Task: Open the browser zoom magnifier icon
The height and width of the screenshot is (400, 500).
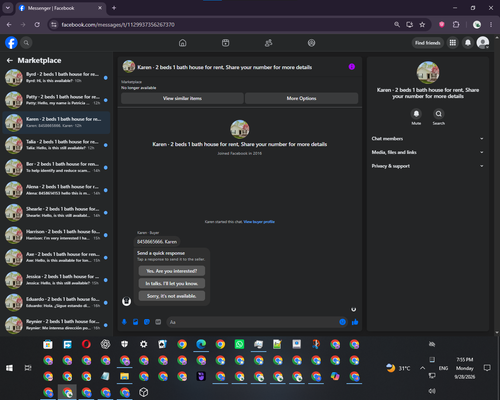Action: pyautogui.click(x=397, y=25)
